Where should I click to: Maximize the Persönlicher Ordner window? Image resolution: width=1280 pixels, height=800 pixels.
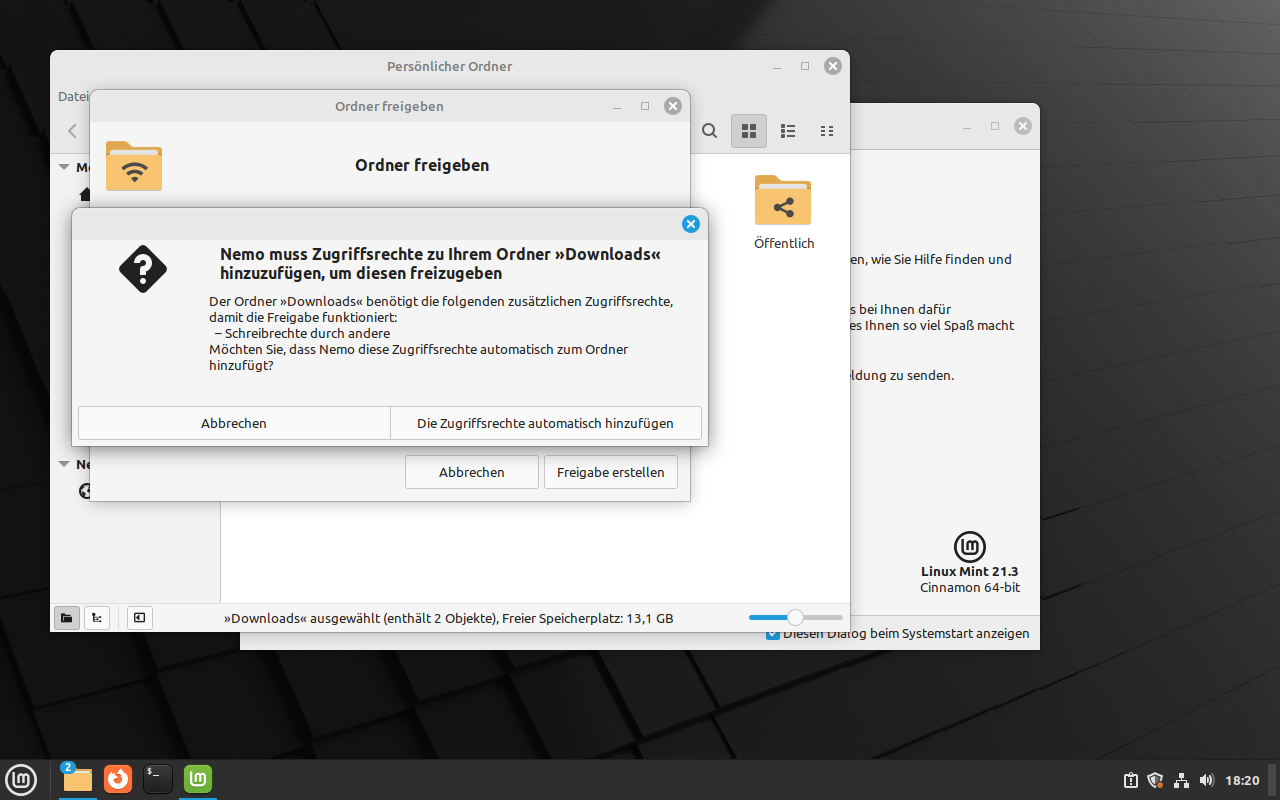[x=804, y=66]
